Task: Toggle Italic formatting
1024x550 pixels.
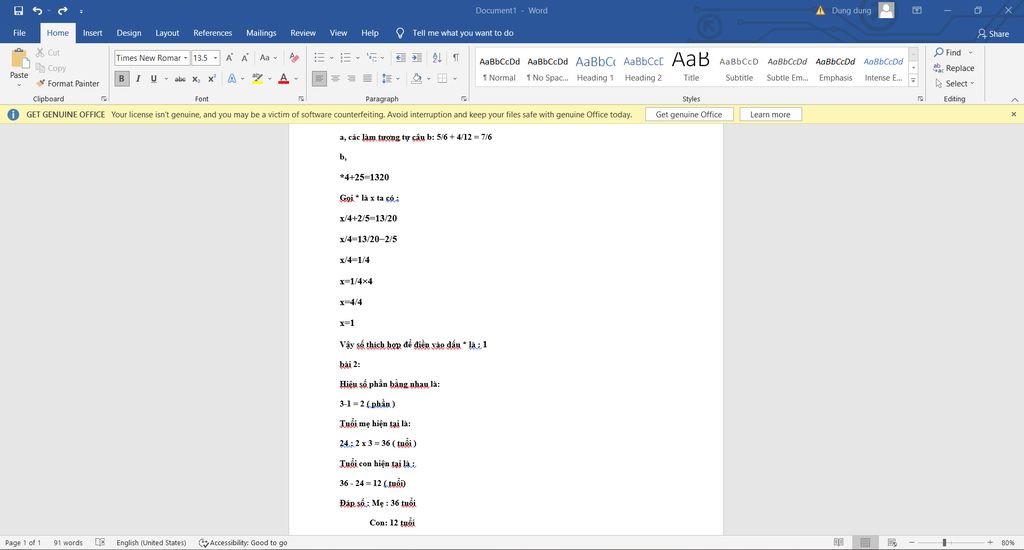Action: pyautogui.click(x=138, y=78)
